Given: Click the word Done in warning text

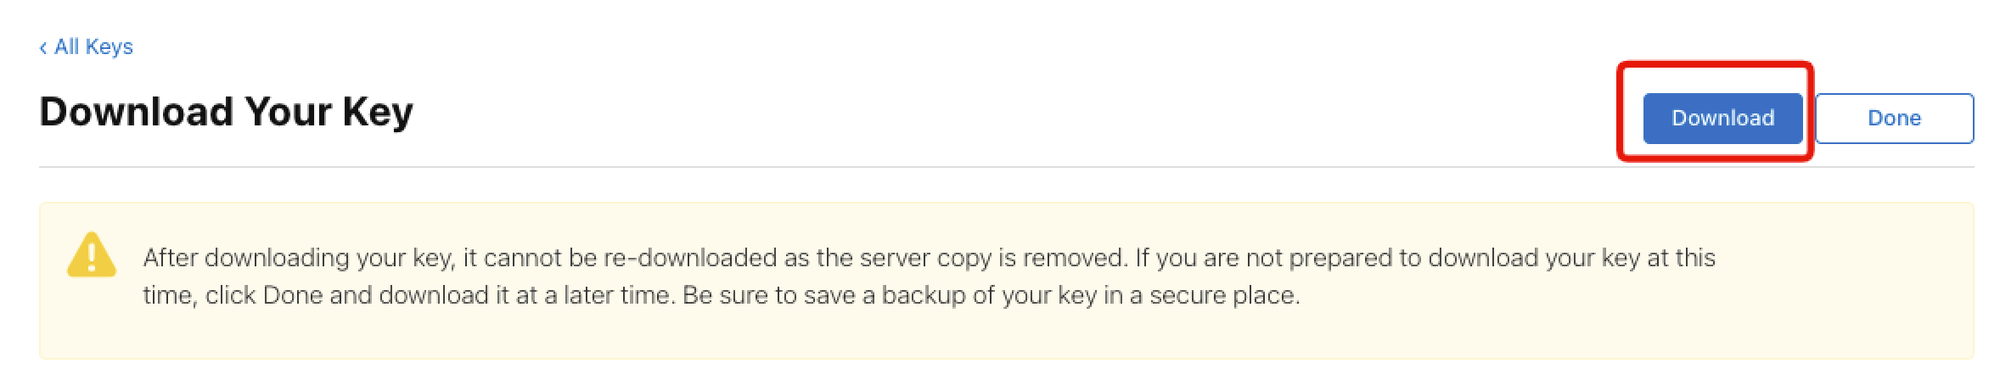Looking at the screenshot, I should coord(292,296).
